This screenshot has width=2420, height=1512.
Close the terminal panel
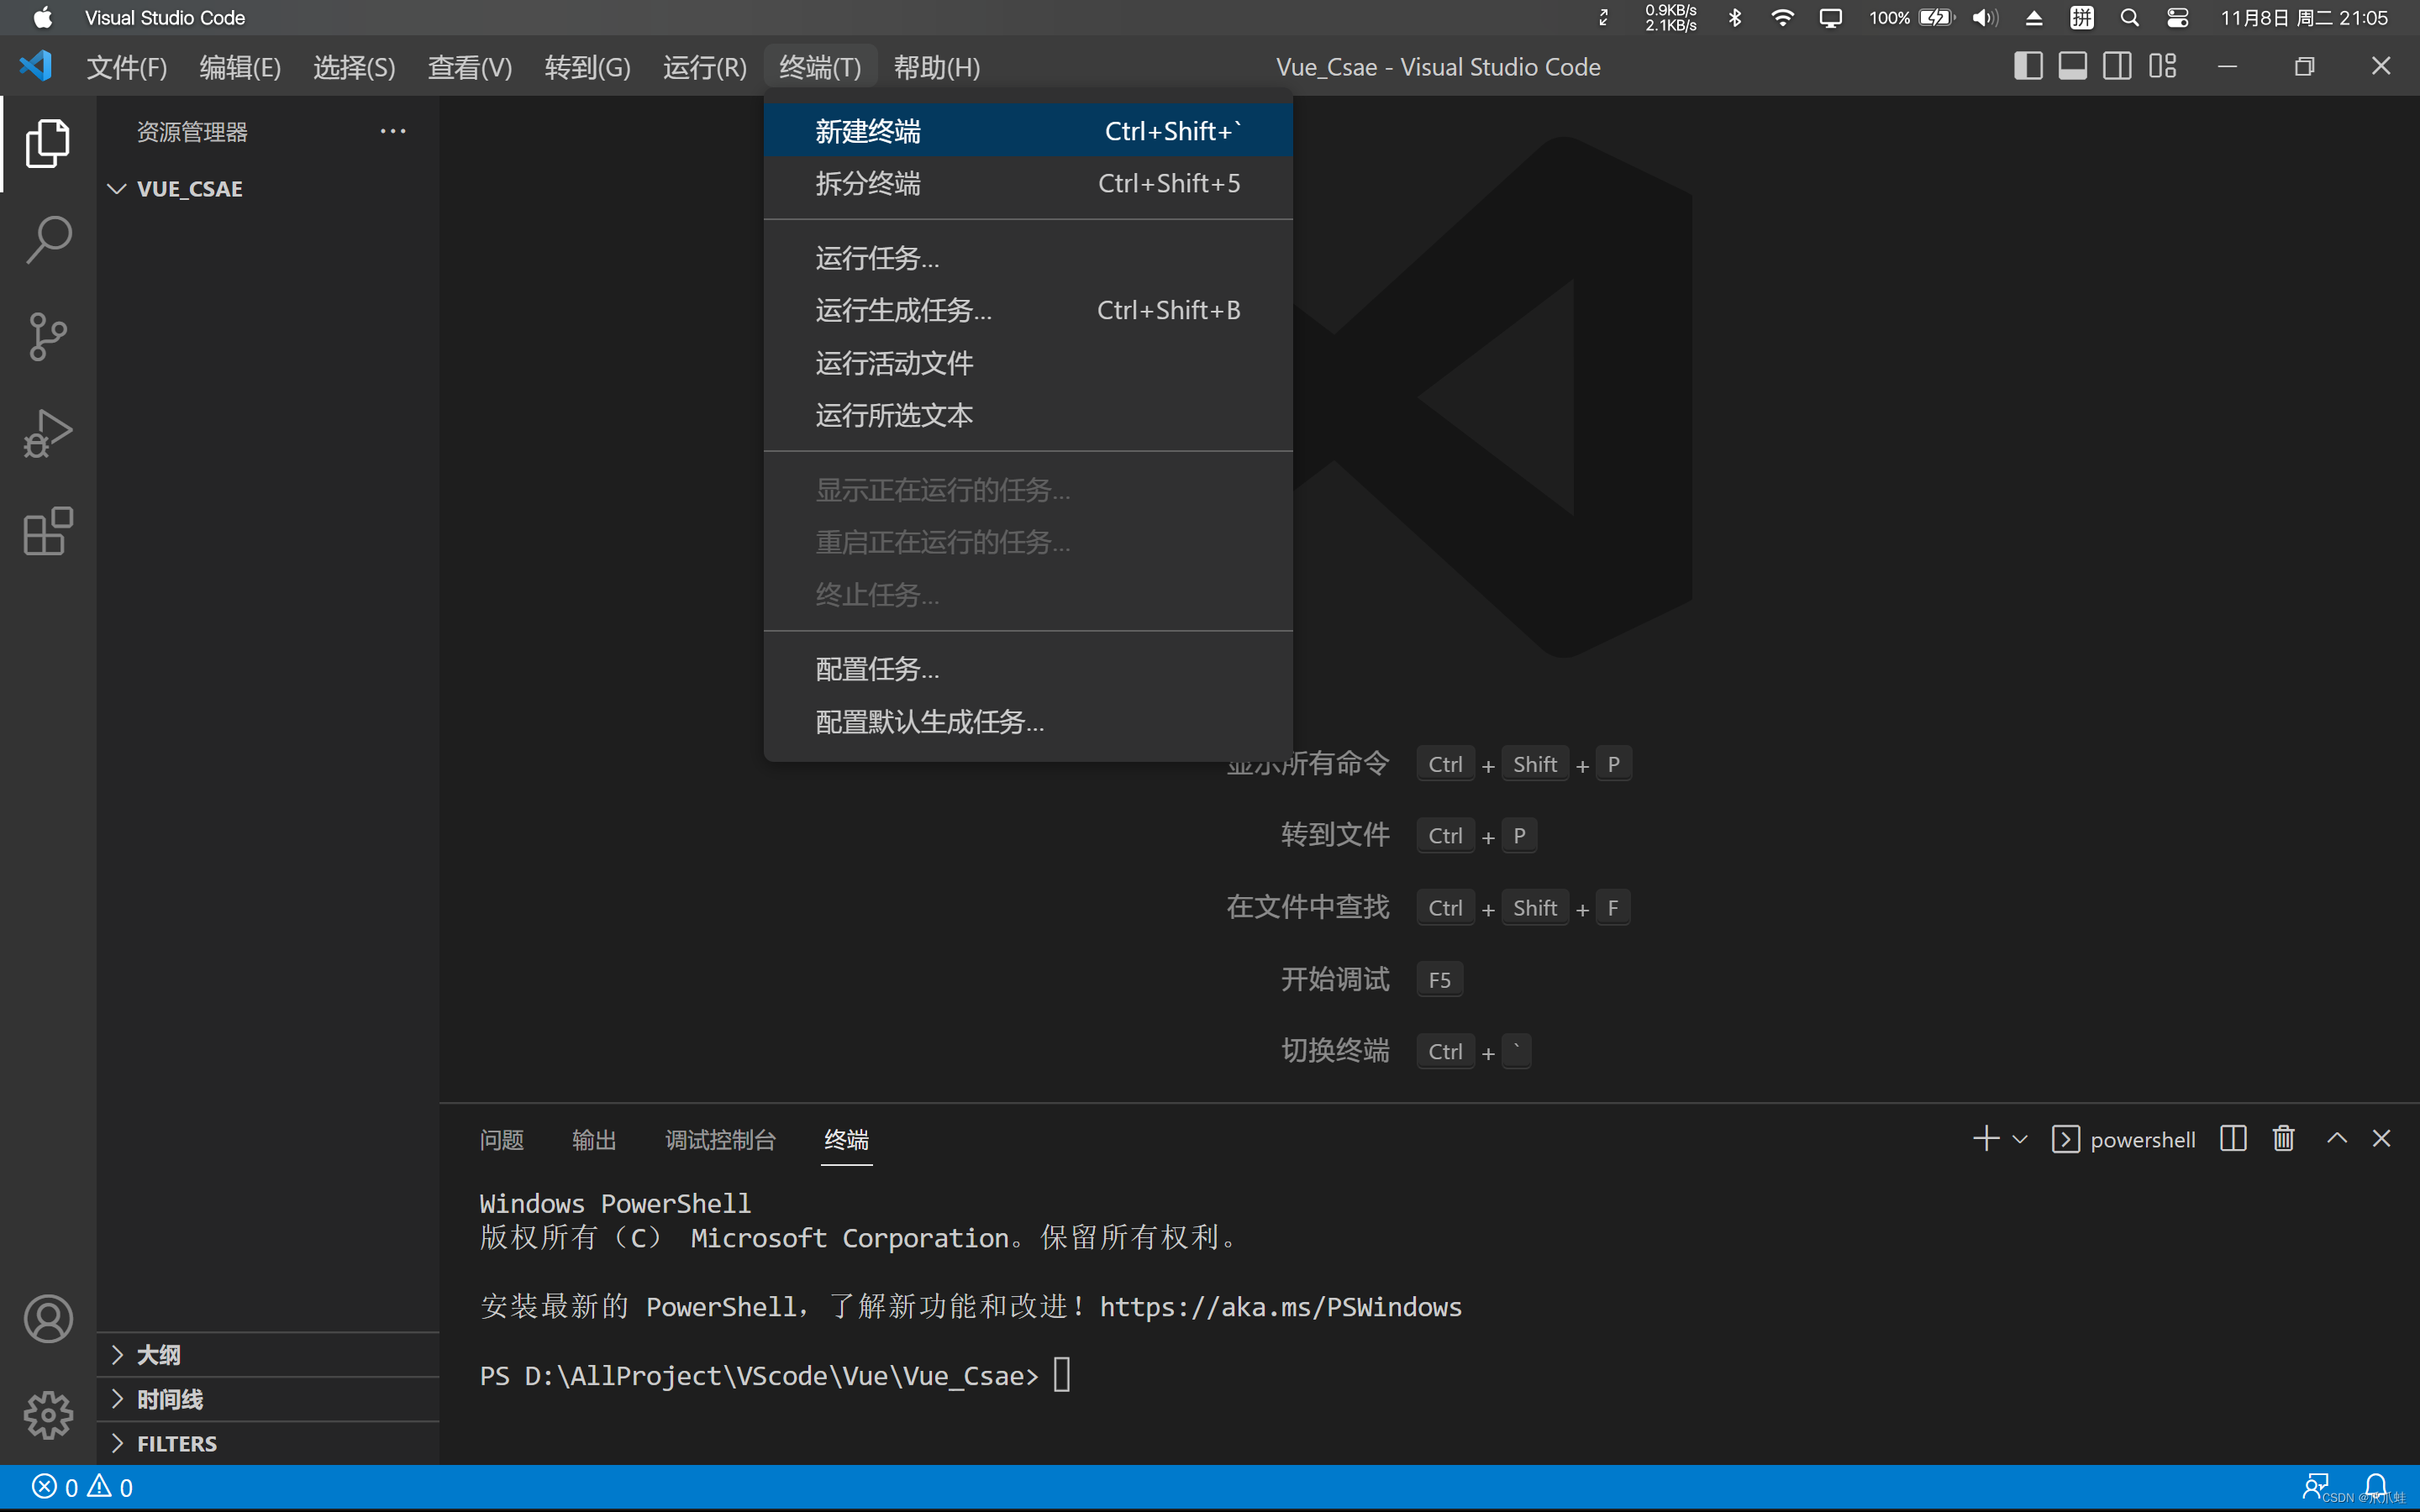(2381, 1138)
